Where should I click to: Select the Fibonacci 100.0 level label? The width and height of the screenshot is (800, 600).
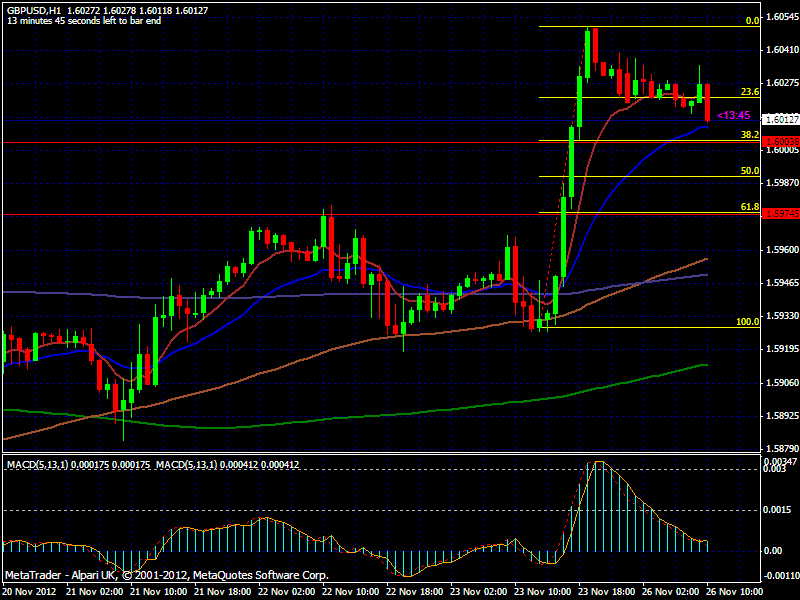tap(747, 322)
